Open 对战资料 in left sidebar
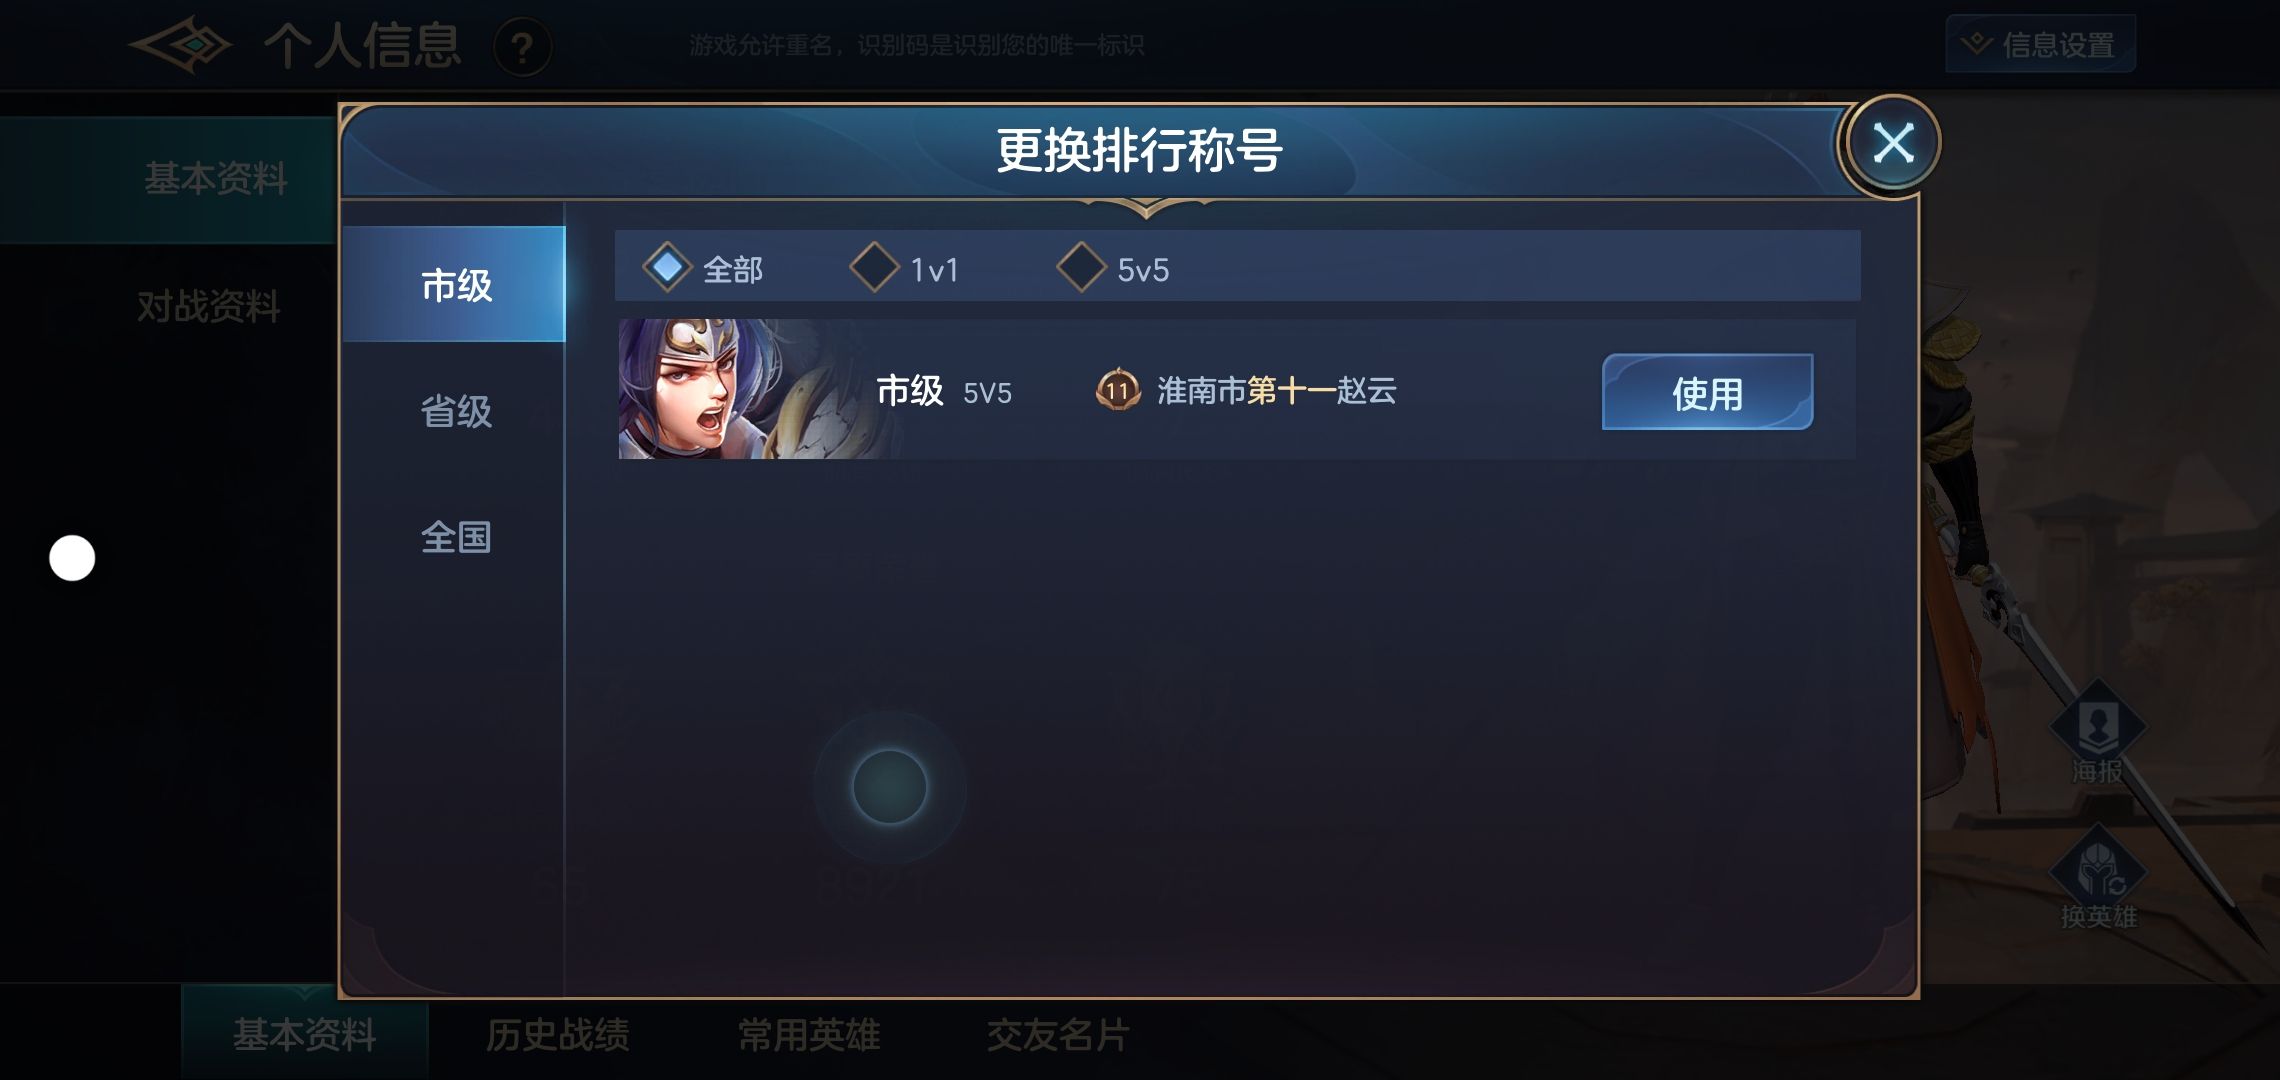The height and width of the screenshot is (1080, 2280). (x=208, y=306)
